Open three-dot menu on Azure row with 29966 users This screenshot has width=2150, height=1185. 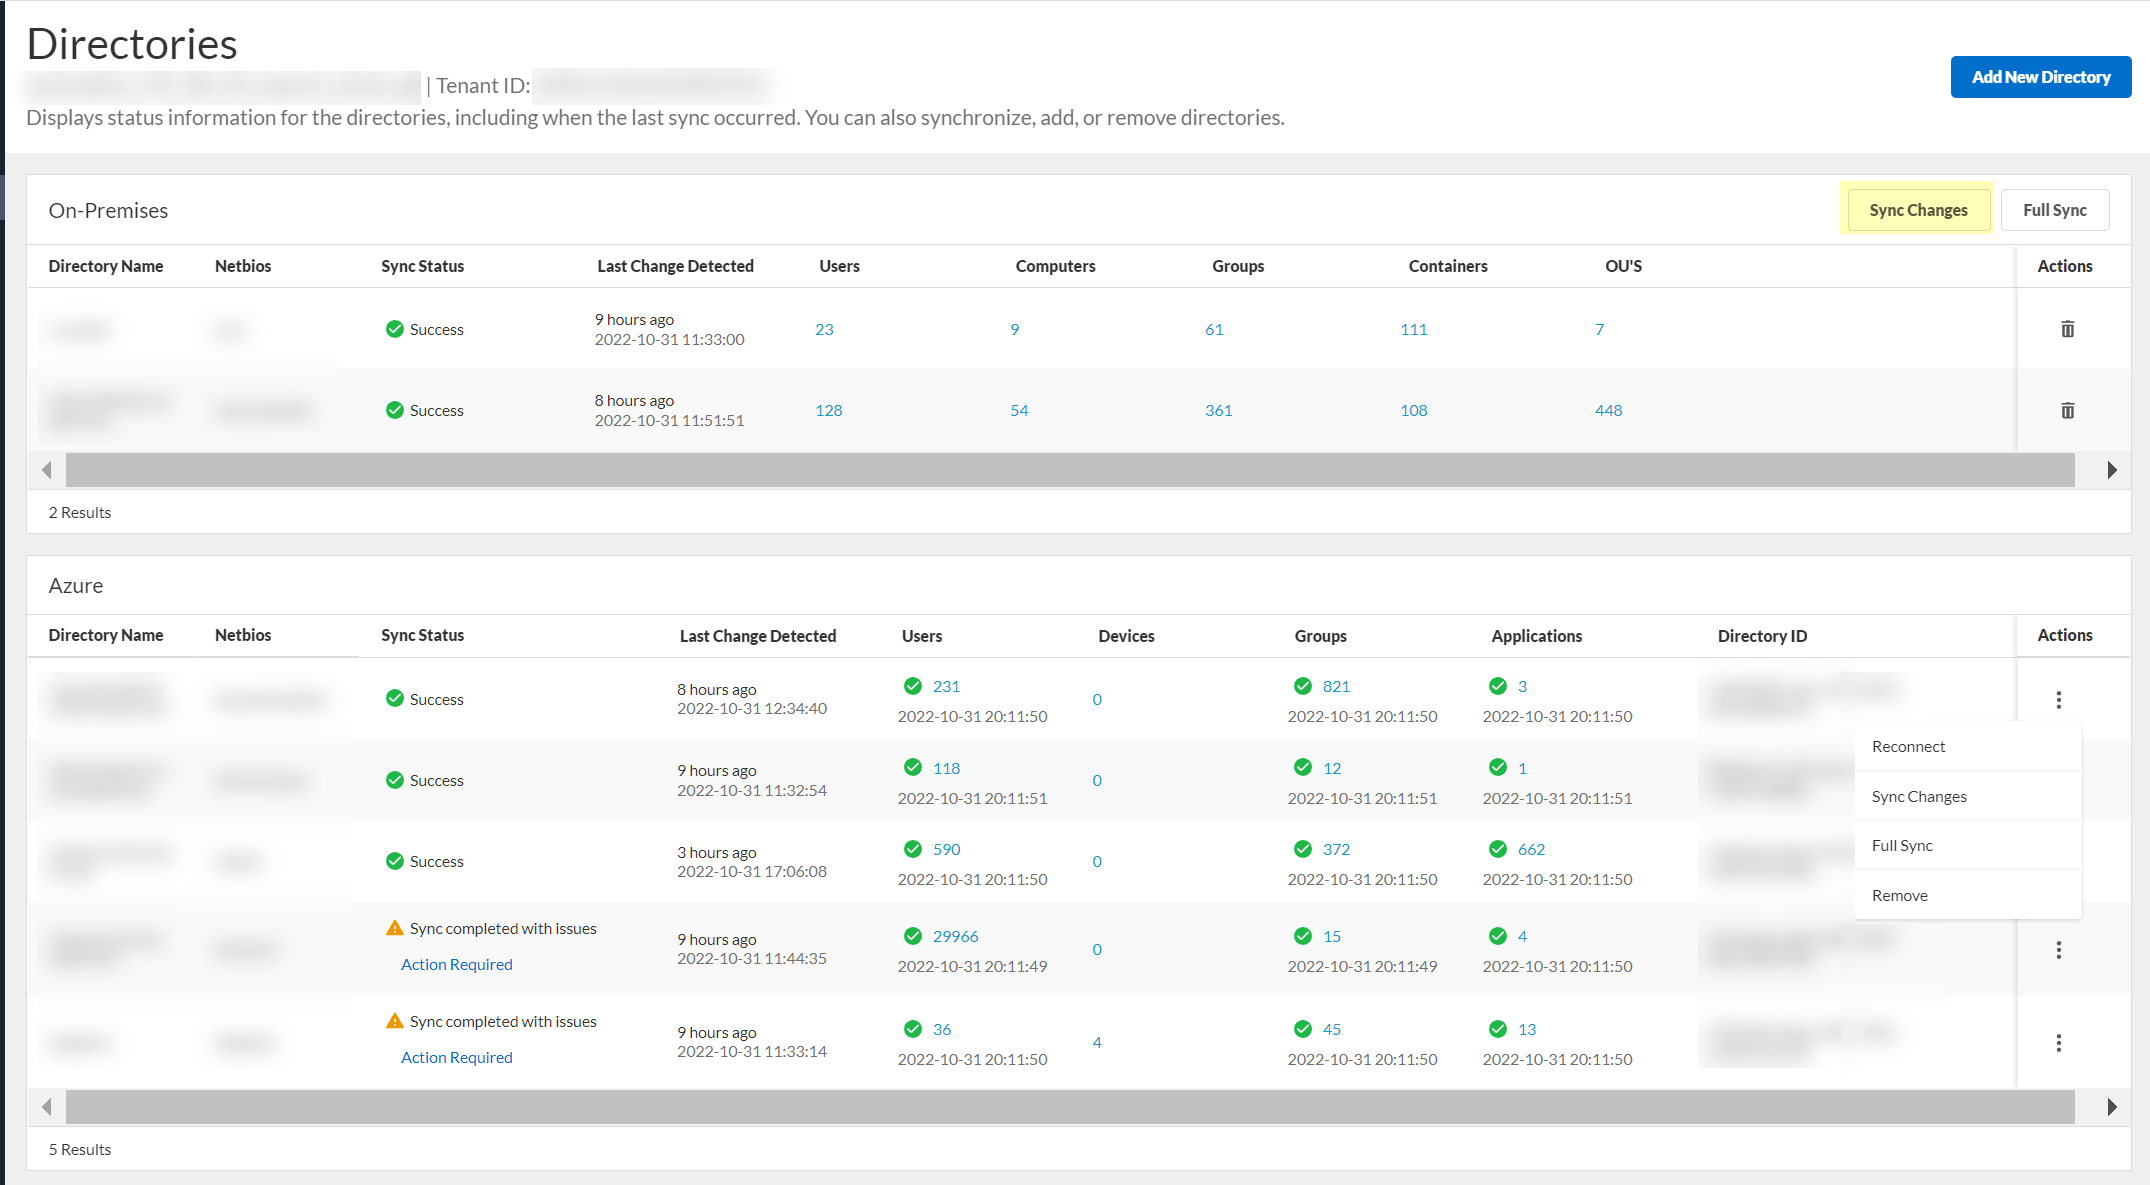click(x=2058, y=950)
